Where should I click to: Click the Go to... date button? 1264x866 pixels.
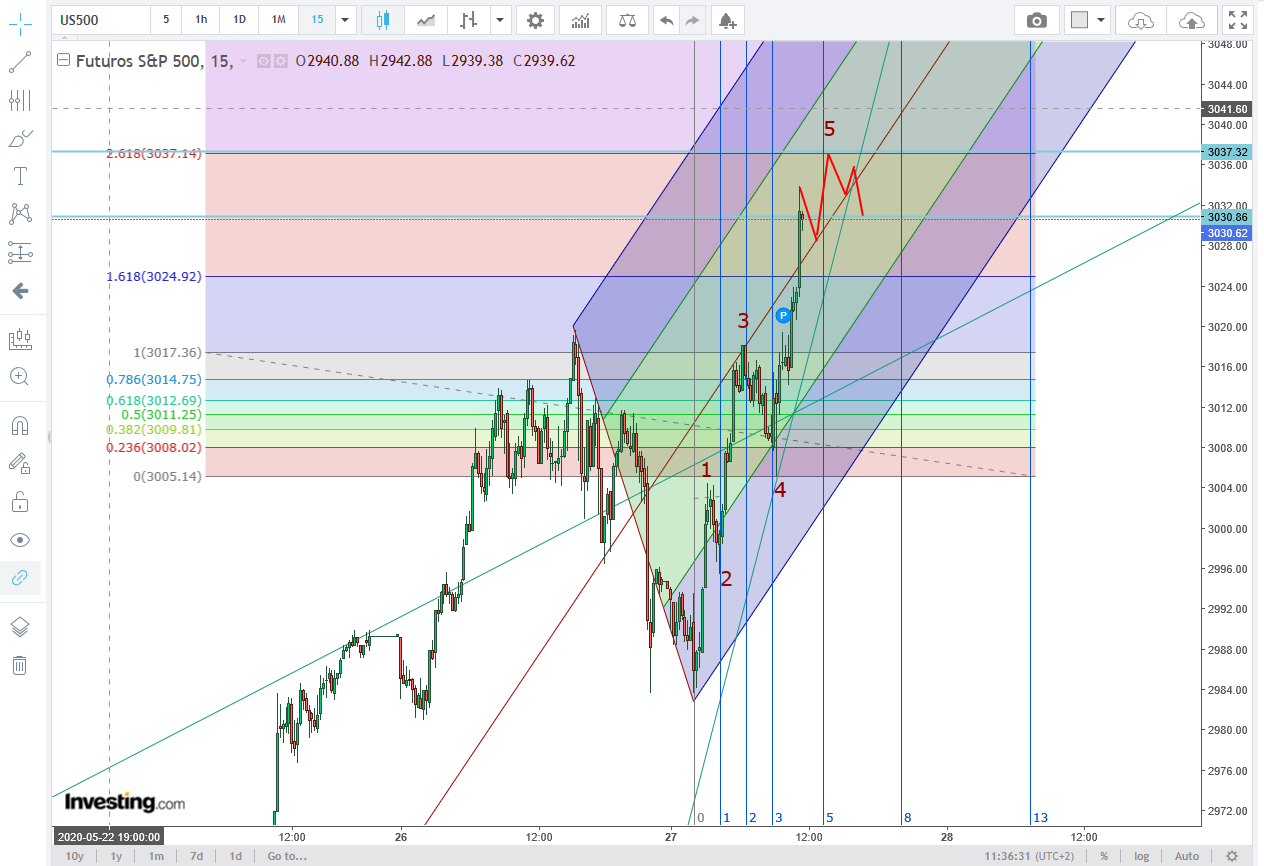coord(287,856)
